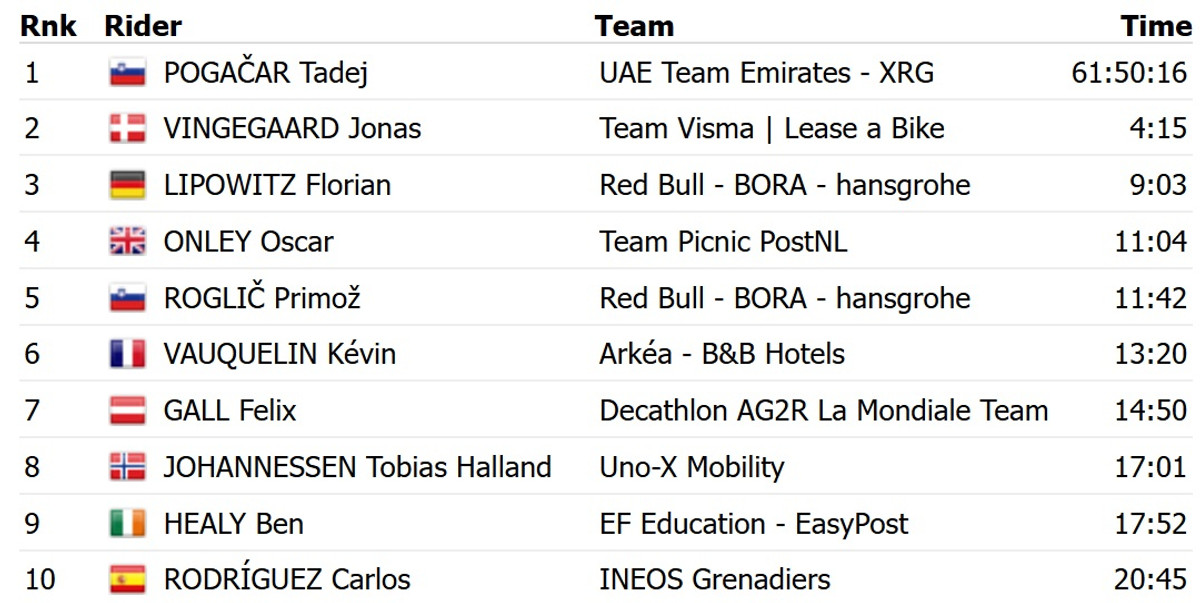Click the Irish flag beside HEALY Ben
Image resolution: width=1200 pixels, height=603 pixels.
click(x=128, y=524)
